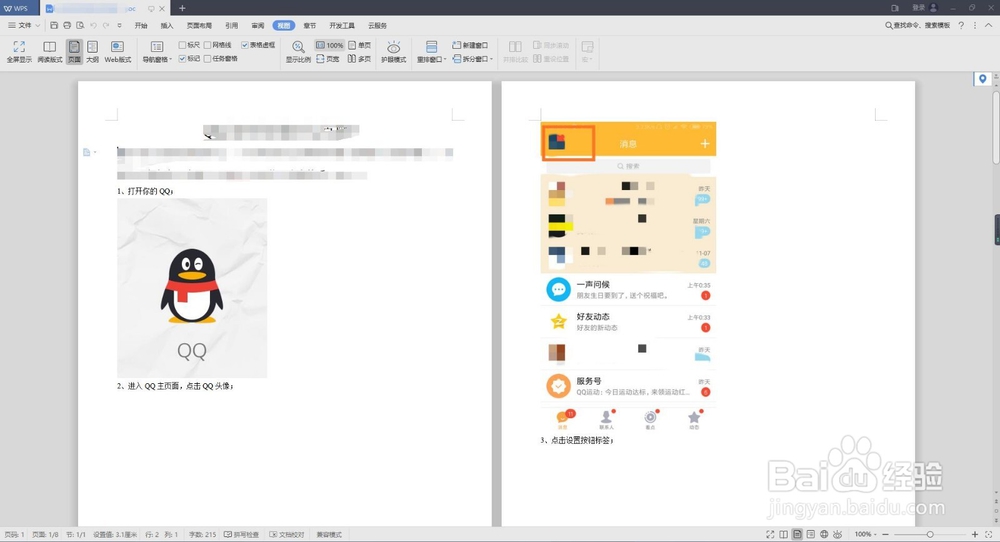
Task: Click Compatibility Mode (兼容模式) in status bar
Action: 329,534
